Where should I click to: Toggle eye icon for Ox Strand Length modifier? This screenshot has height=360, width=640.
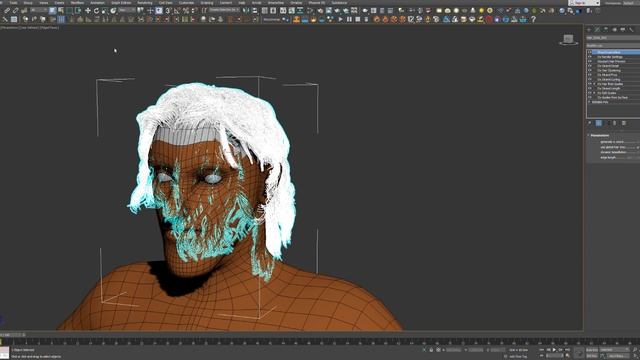(589, 89)
